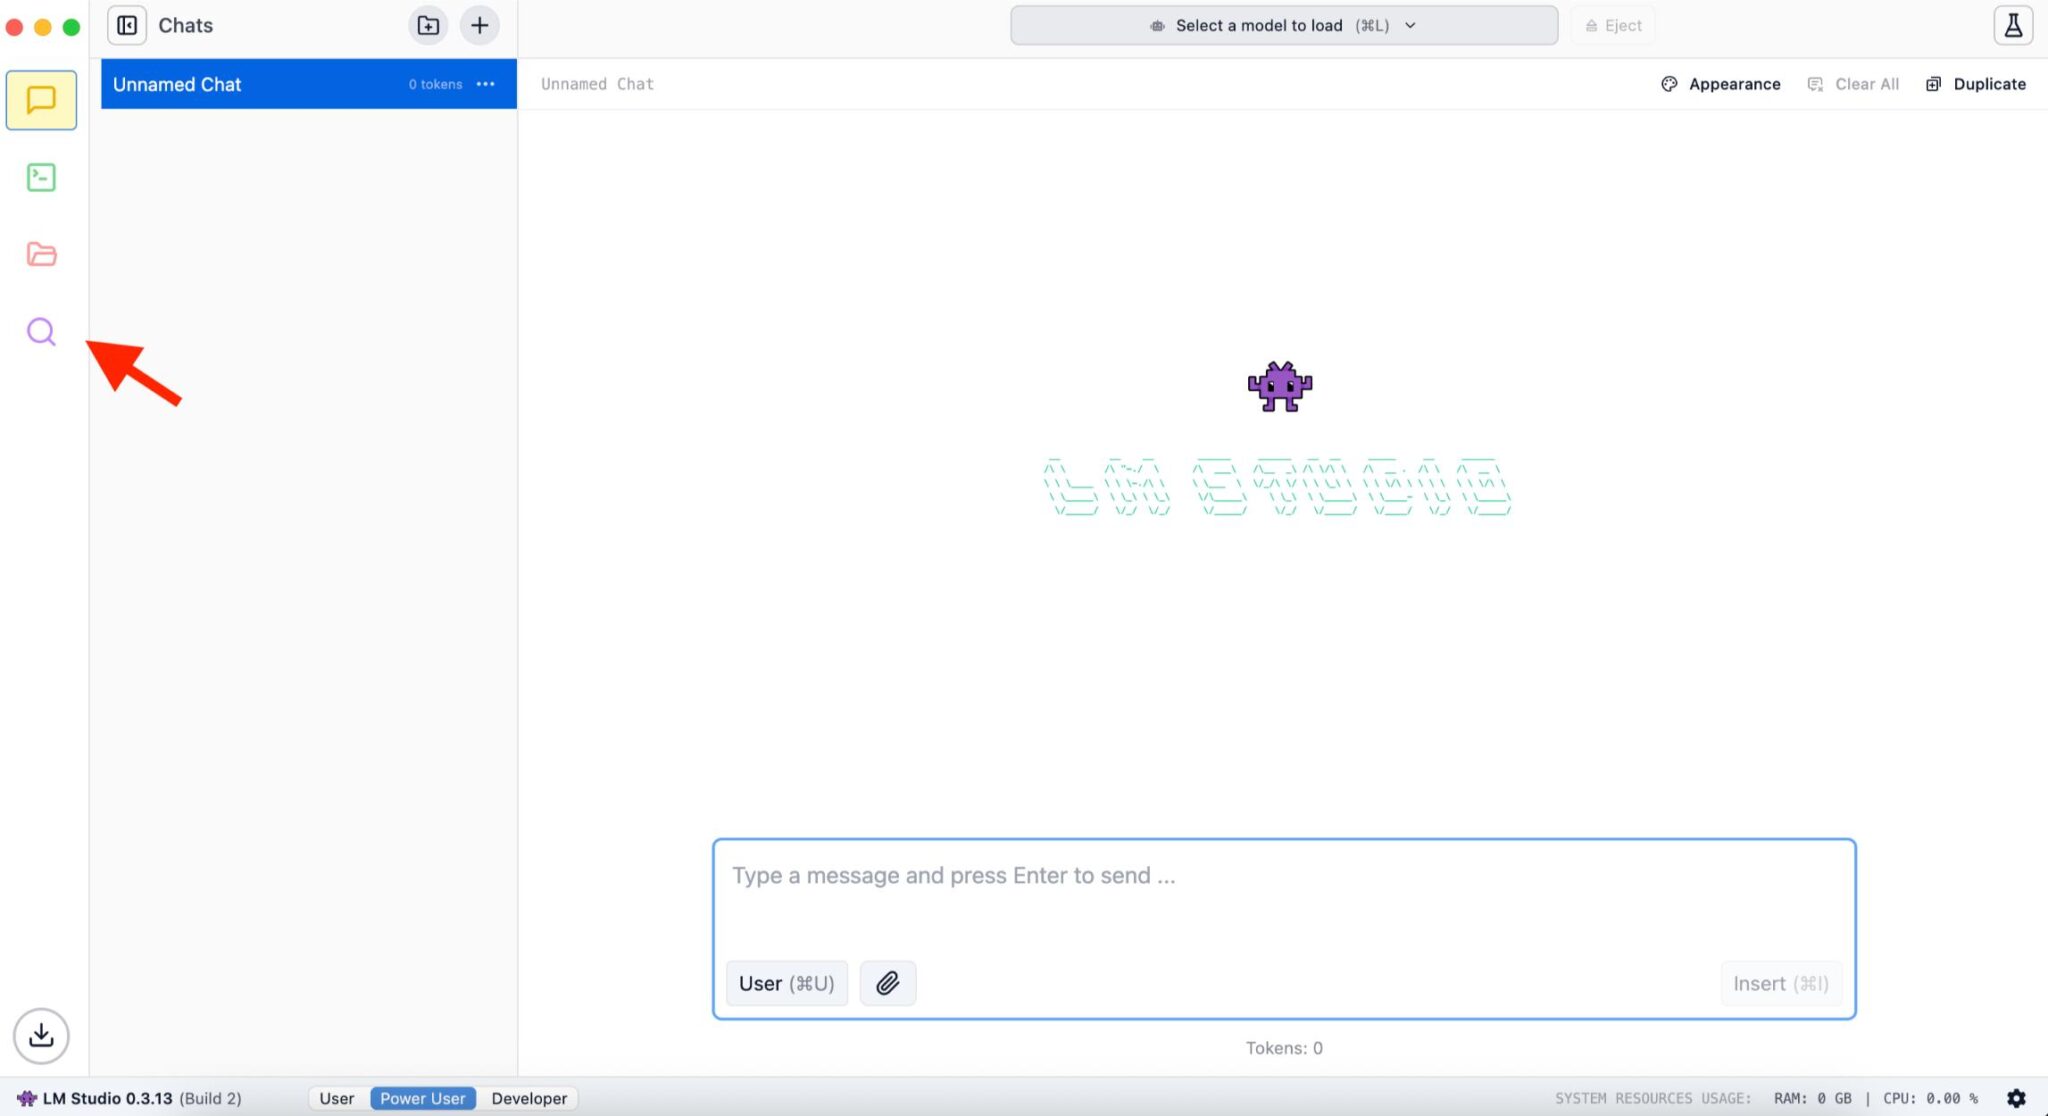The height and width of the screenshot is (1116, 2048).
Task: Enable Developer mode at bottom
Action: 529,1097
